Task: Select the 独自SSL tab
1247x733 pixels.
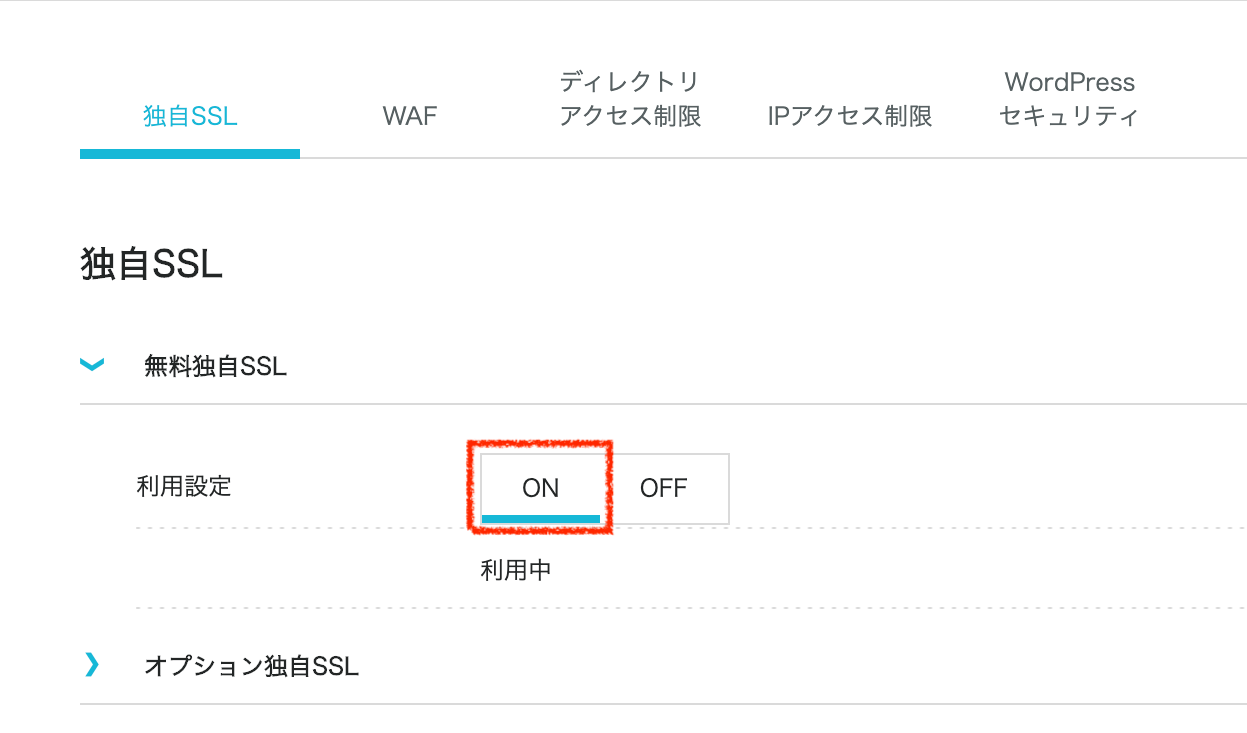Action: [x=189, y=115]
